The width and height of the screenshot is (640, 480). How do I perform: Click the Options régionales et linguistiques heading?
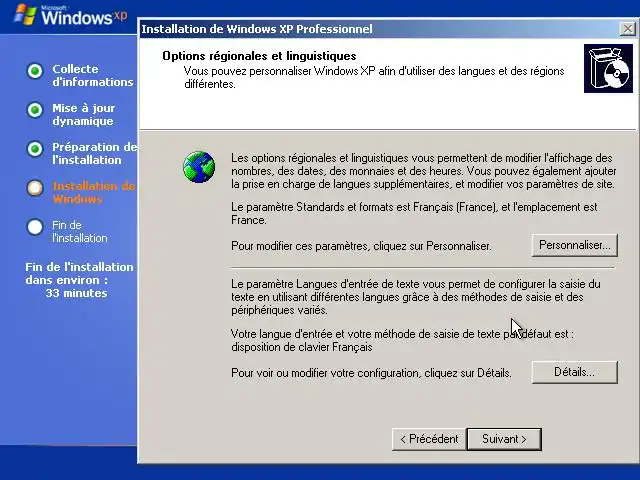coord(259,56)
